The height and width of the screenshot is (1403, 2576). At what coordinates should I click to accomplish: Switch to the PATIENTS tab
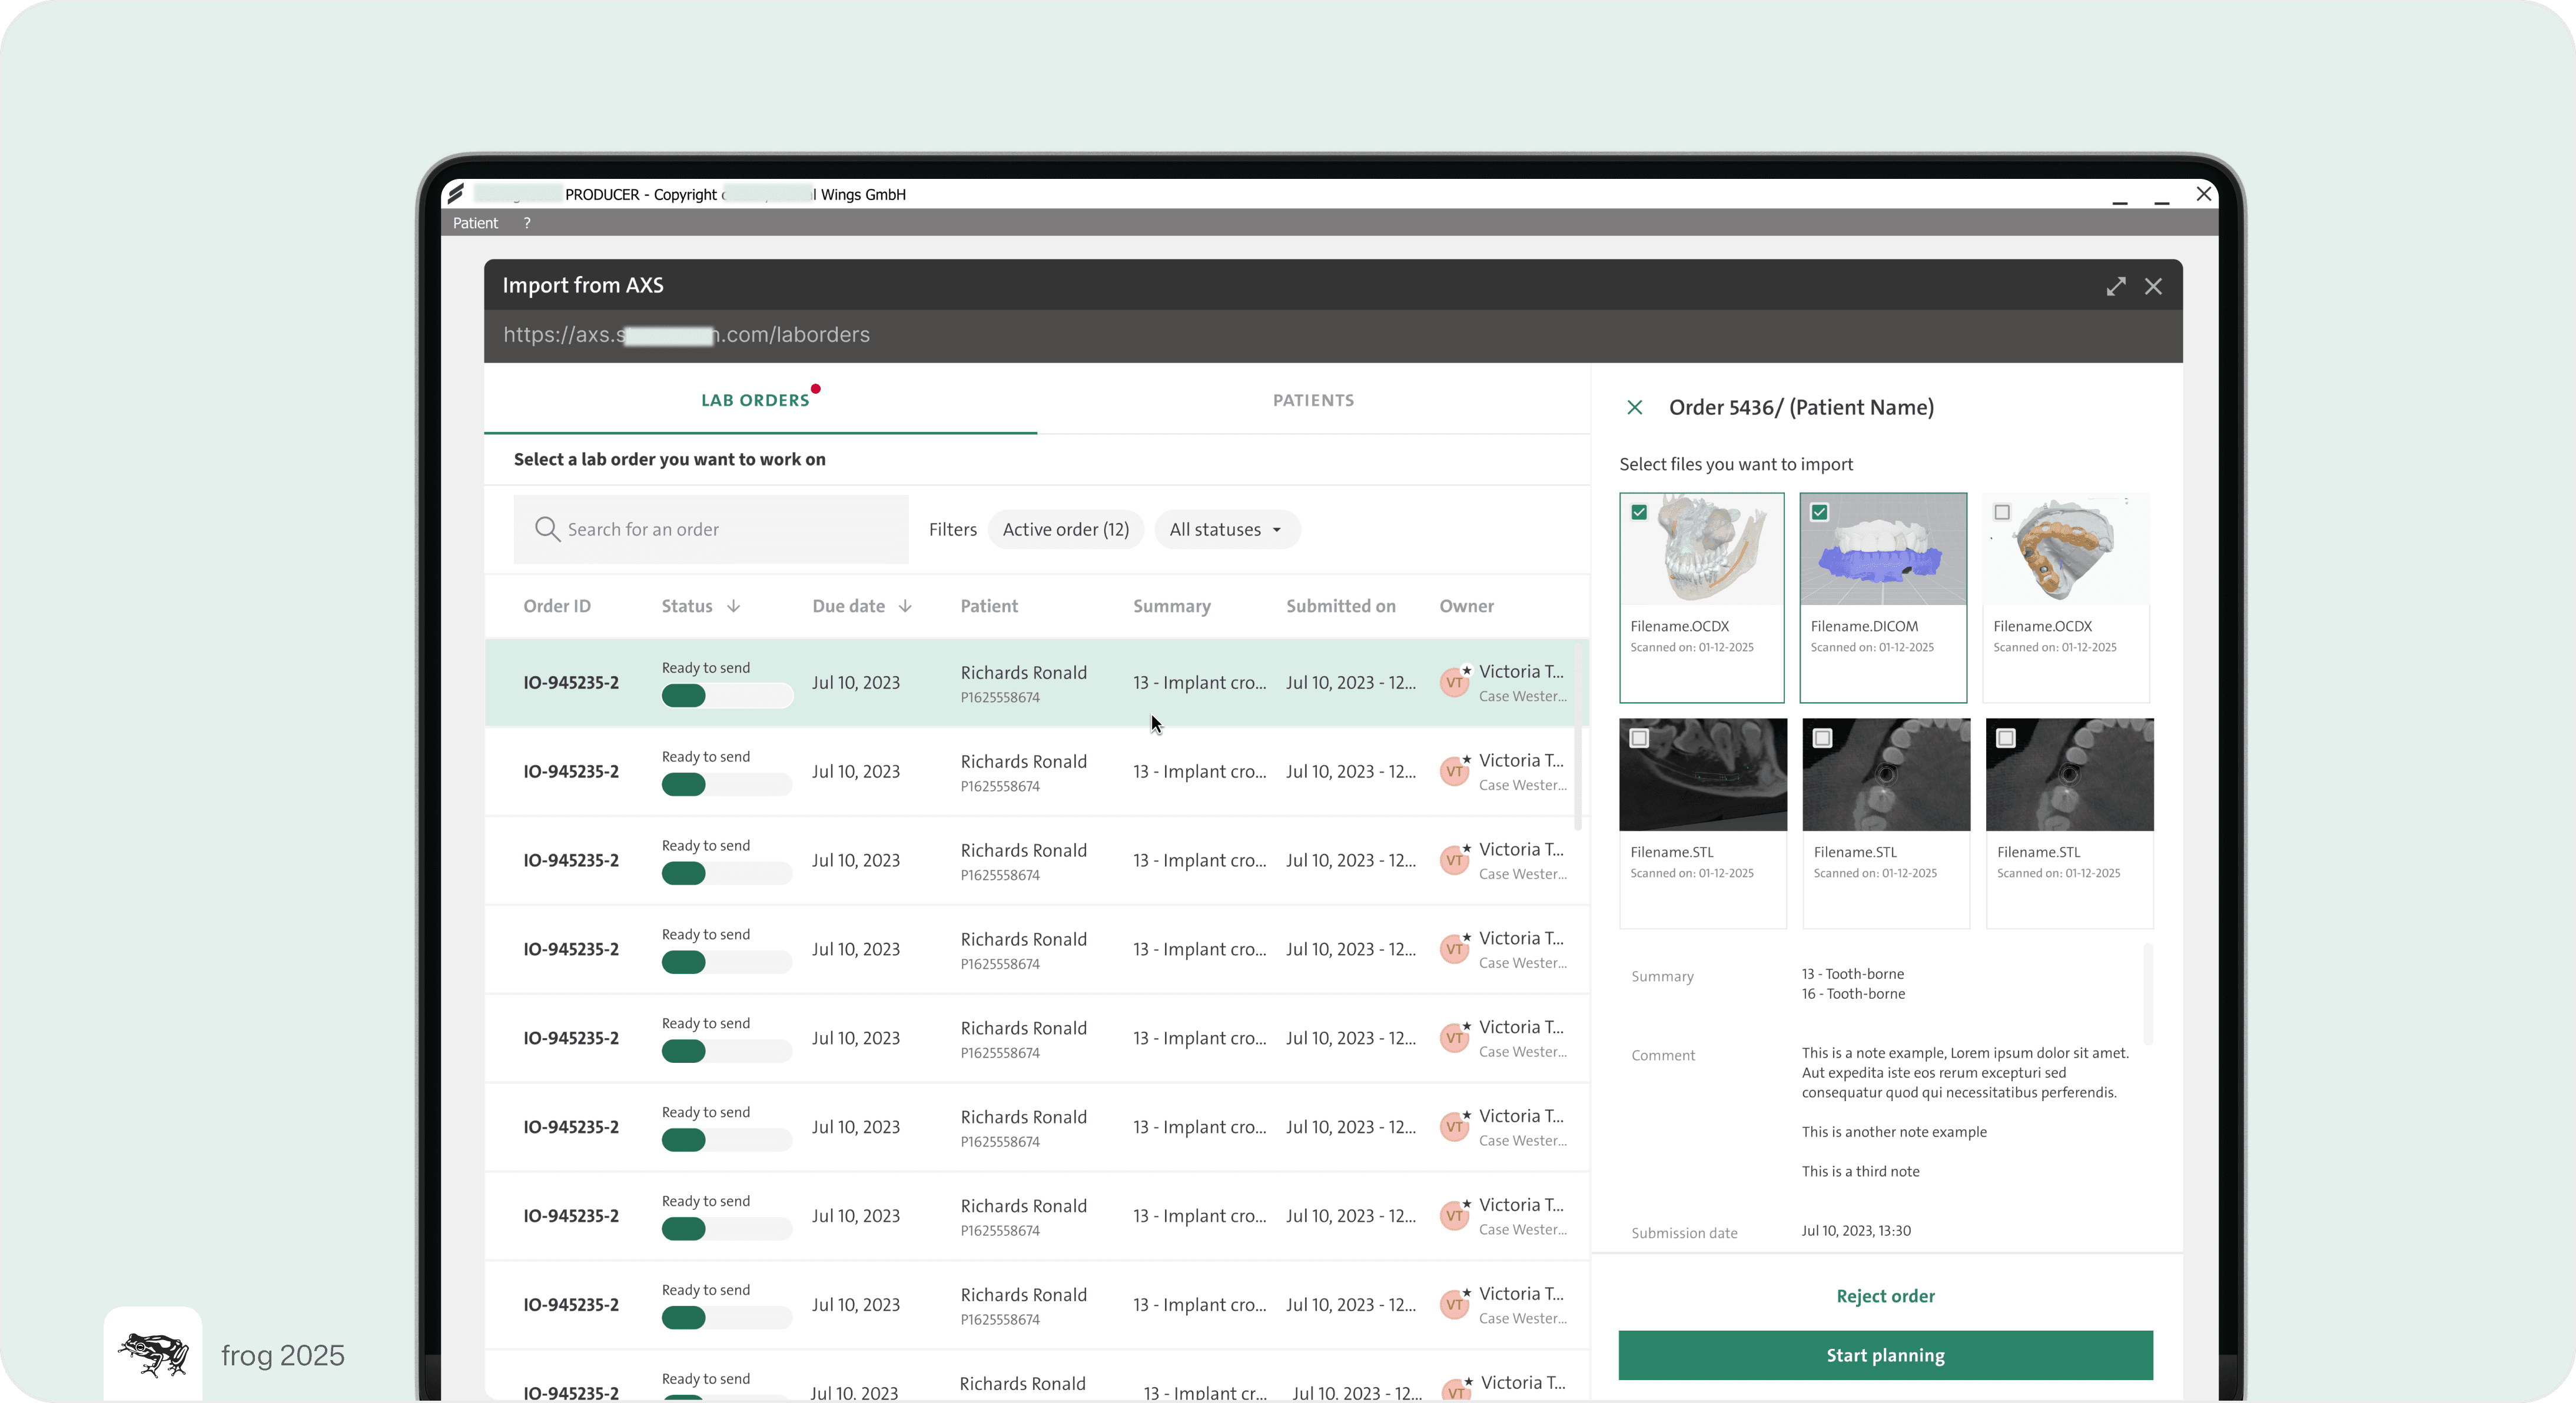click(x=1313, y=400)
